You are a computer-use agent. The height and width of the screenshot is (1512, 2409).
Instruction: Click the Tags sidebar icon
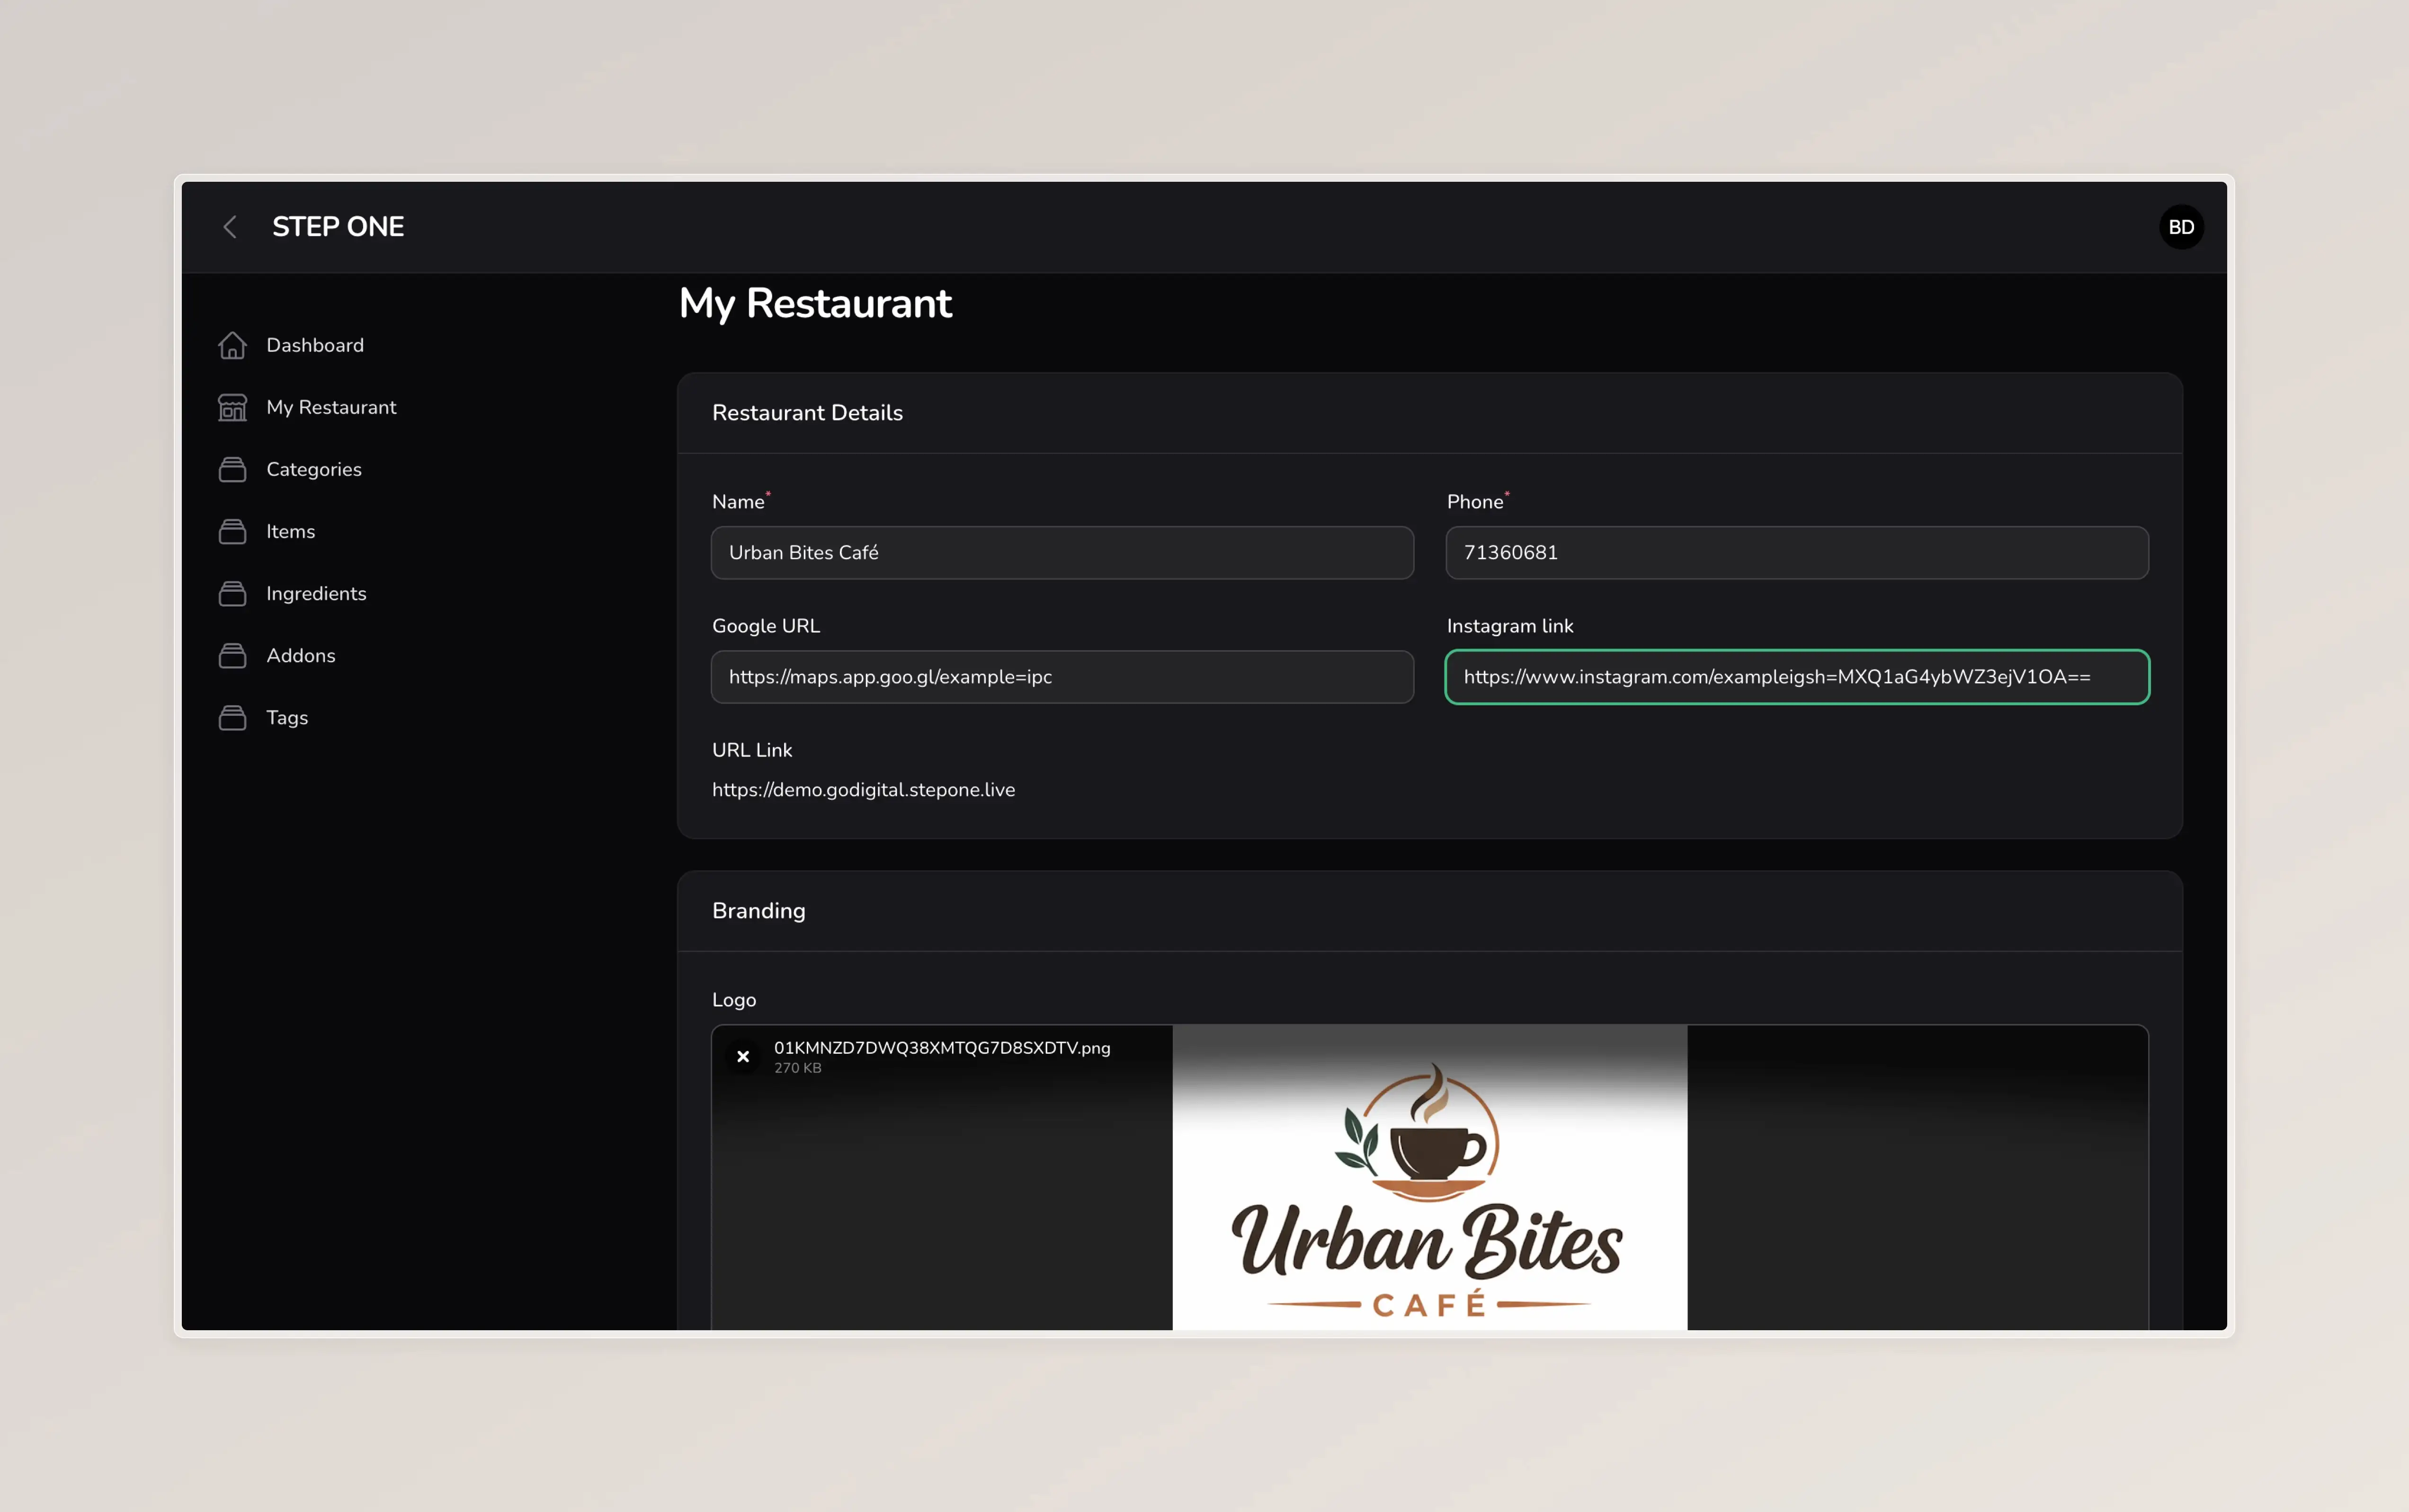click(232, 717)
